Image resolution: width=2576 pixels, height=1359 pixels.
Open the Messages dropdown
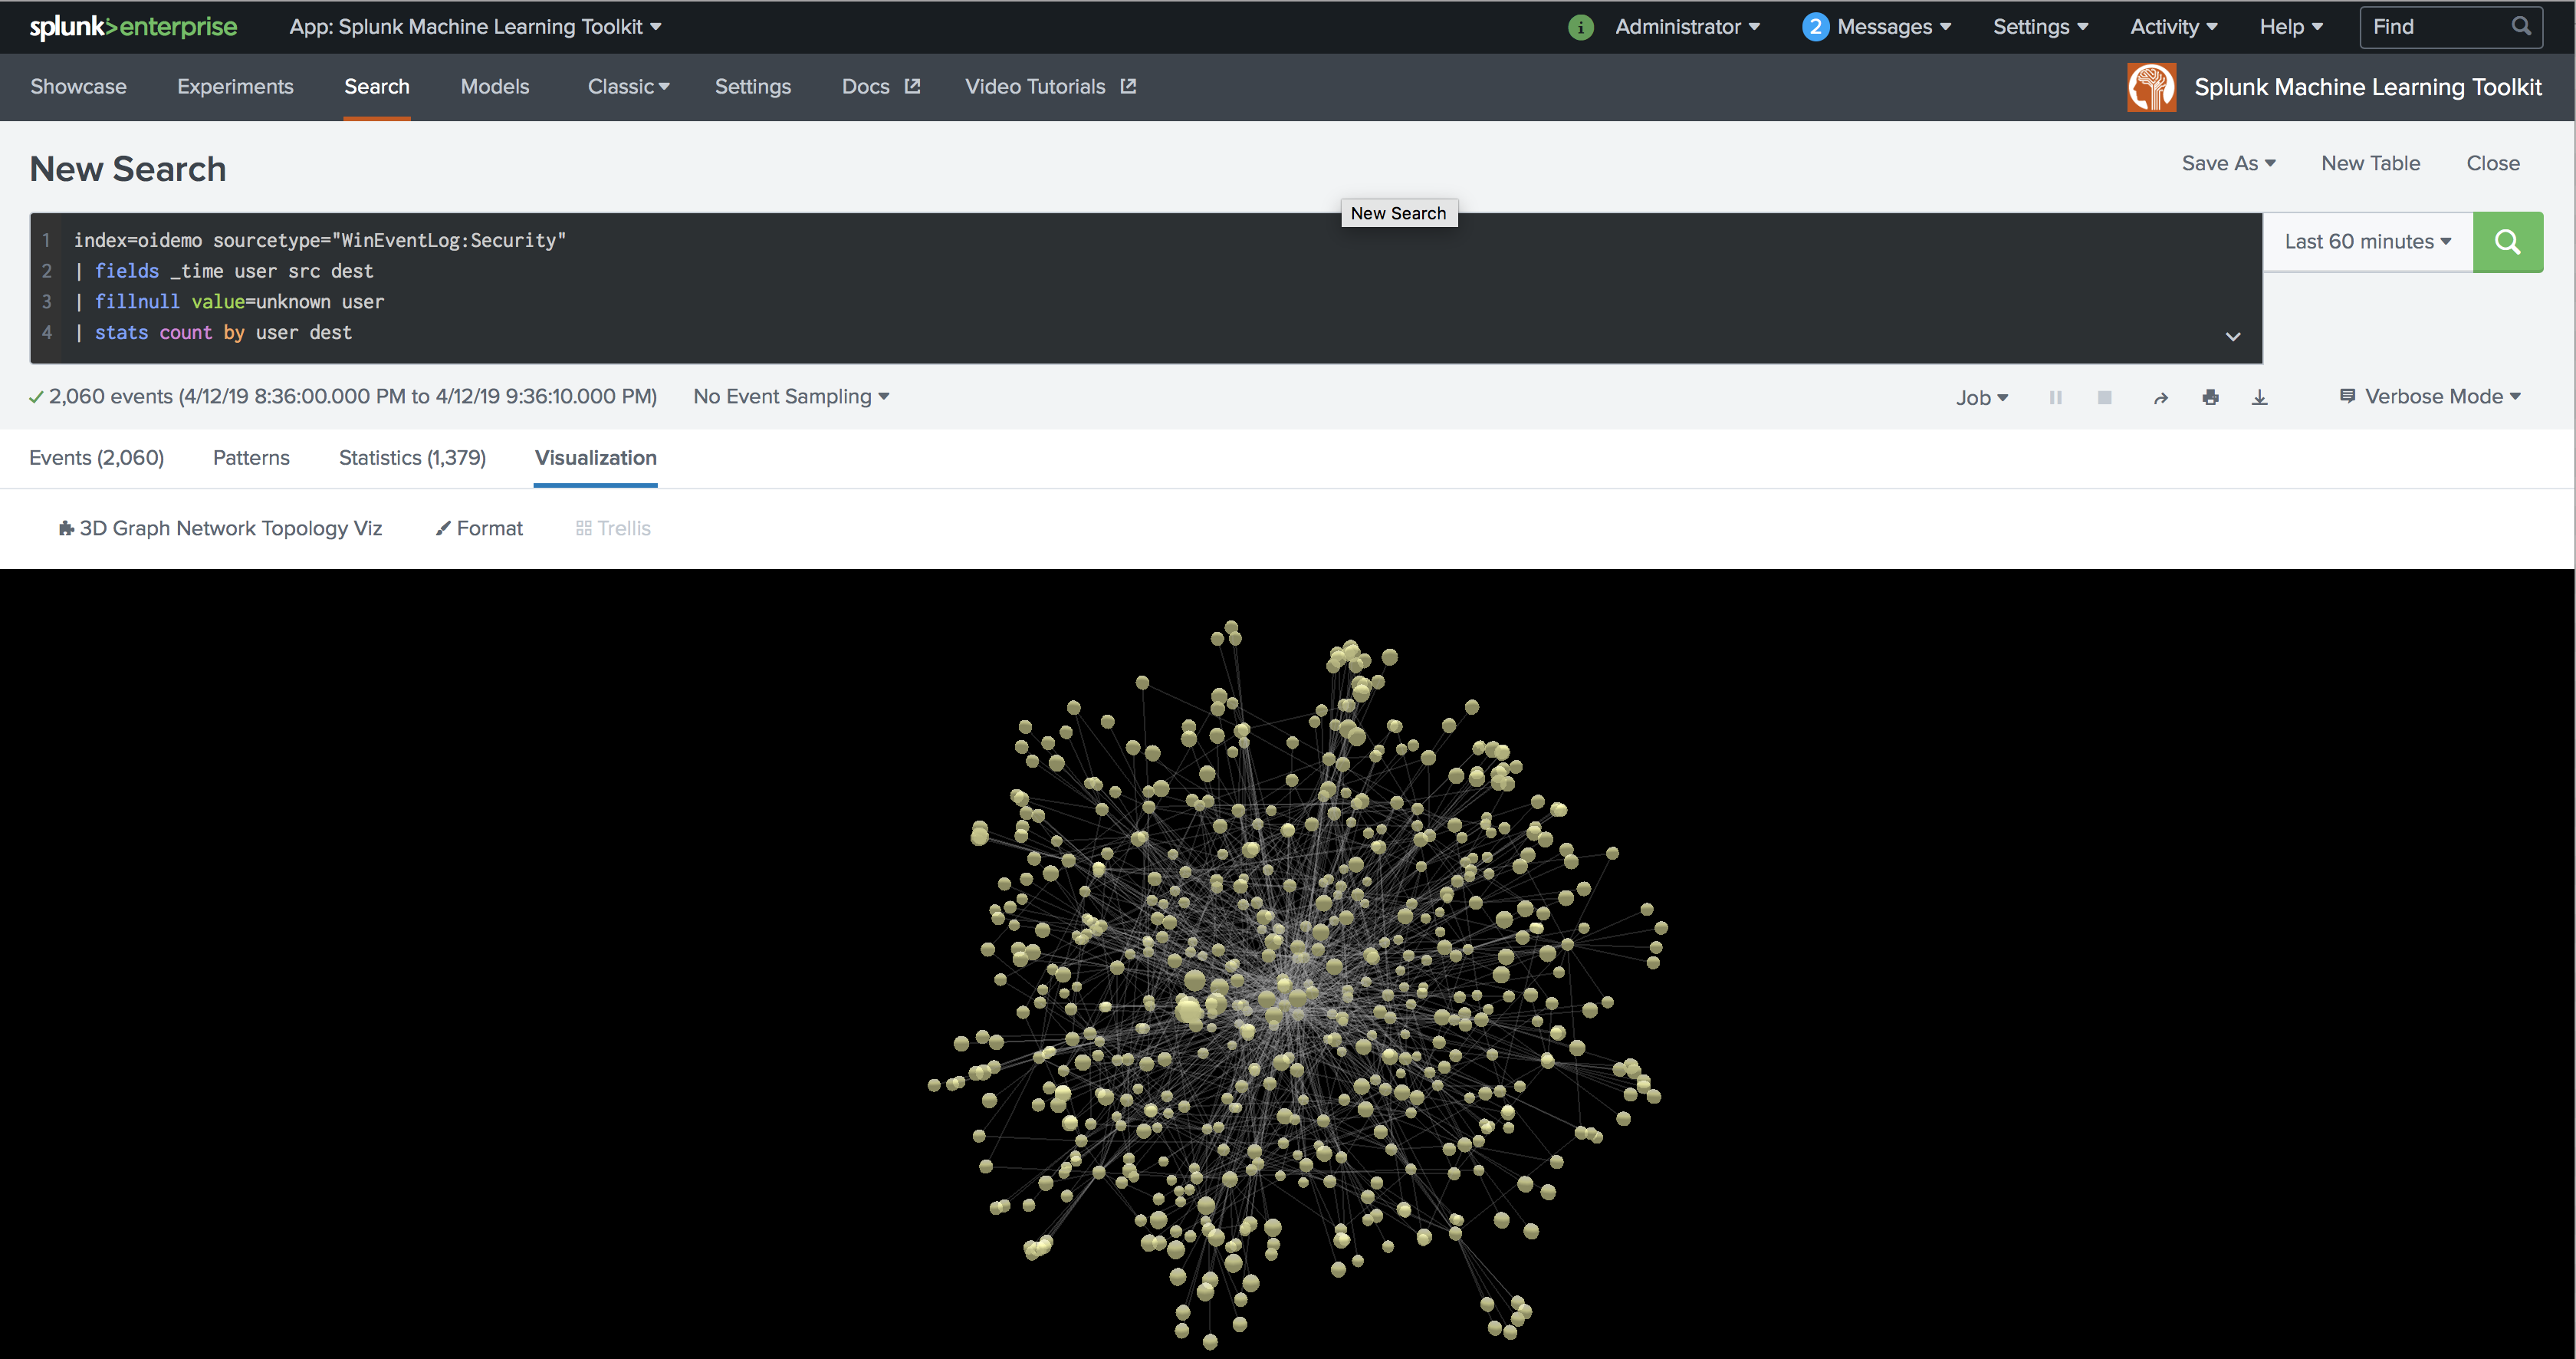[x=1894, y=27]
